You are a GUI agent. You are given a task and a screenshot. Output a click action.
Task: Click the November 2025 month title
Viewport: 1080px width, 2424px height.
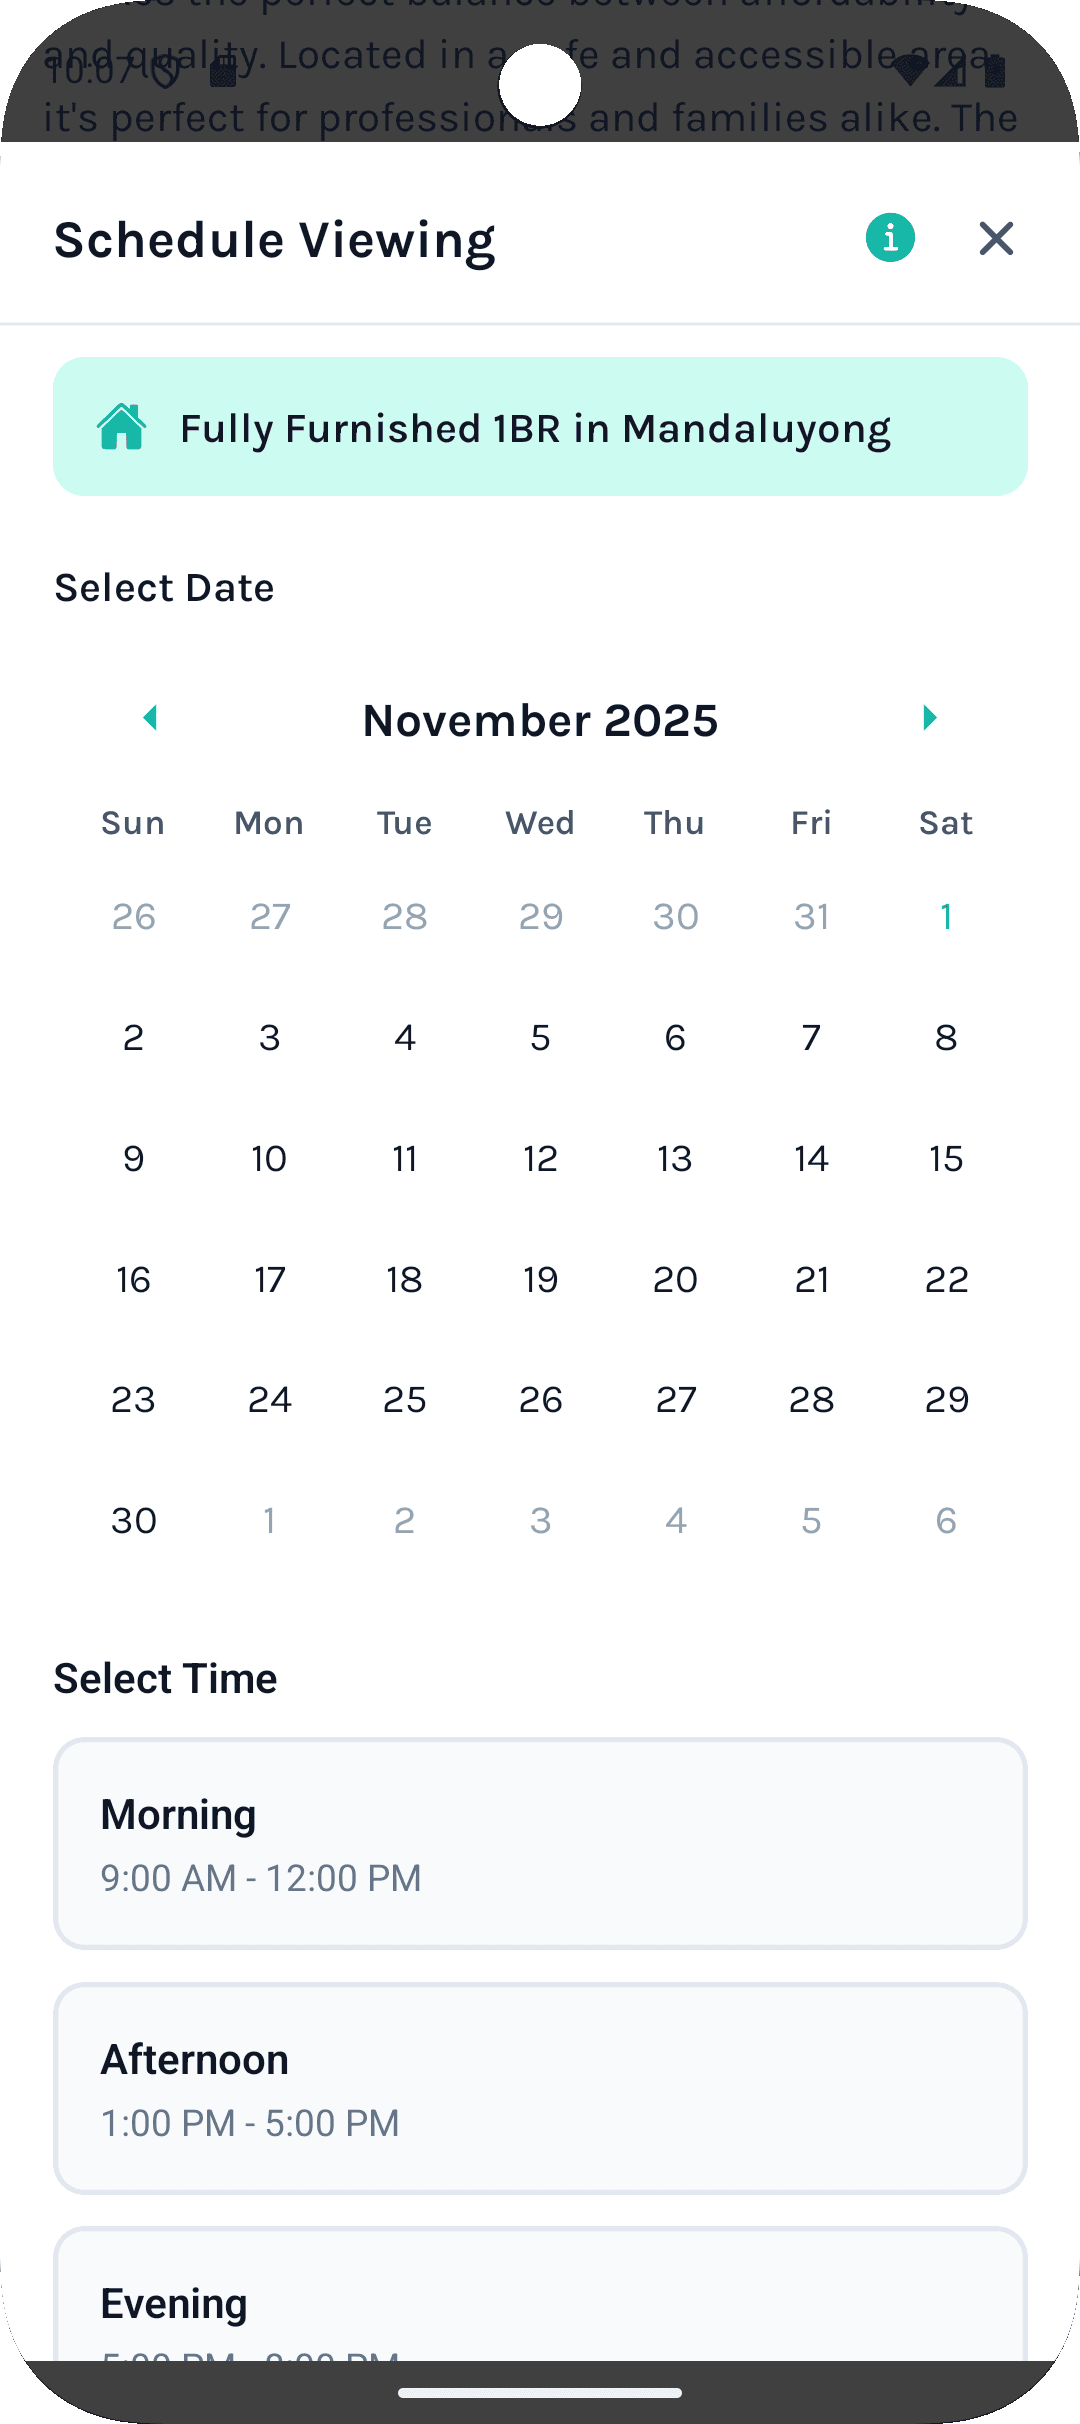pyautogui.click(x=540, y=720)
